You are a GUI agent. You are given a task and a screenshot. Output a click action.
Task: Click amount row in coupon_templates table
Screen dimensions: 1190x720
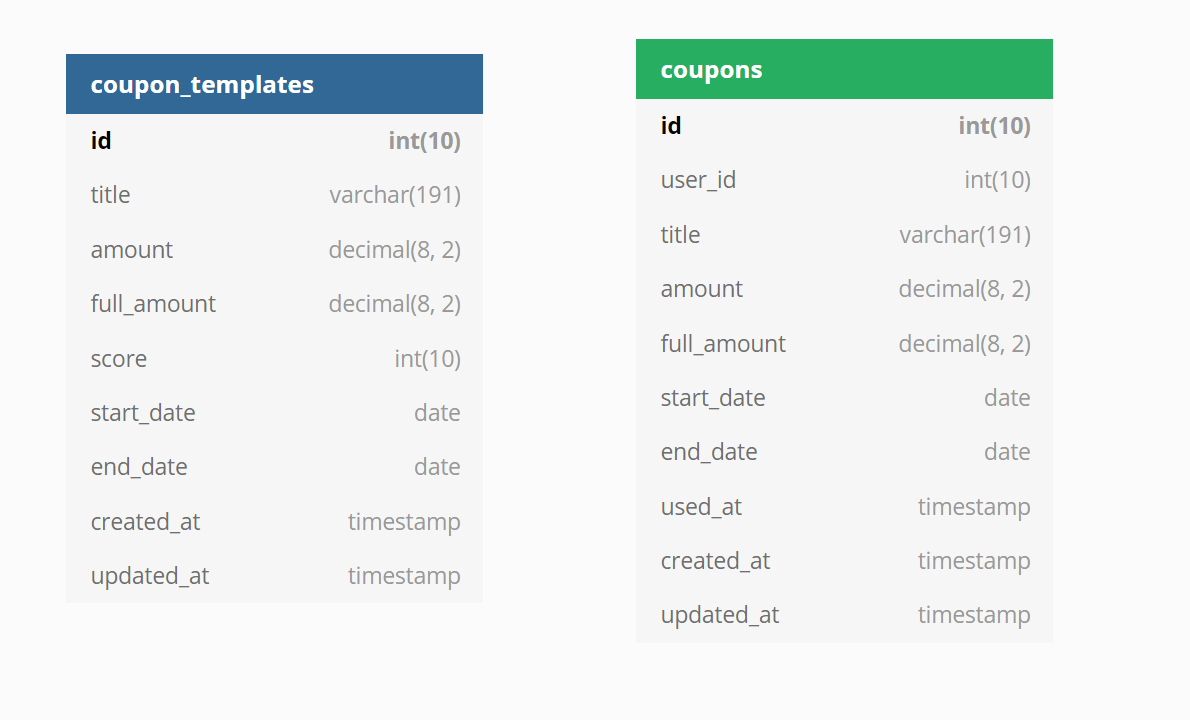(274, 250)
